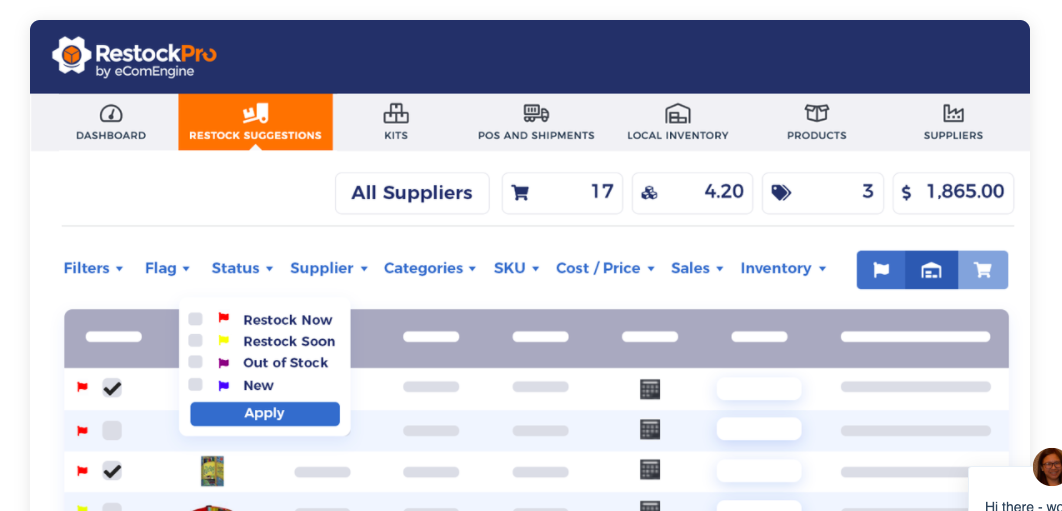Expand the Cost / Price dropdown
This screenshot has width=1062, height=511.
click(x=606, y=268)
